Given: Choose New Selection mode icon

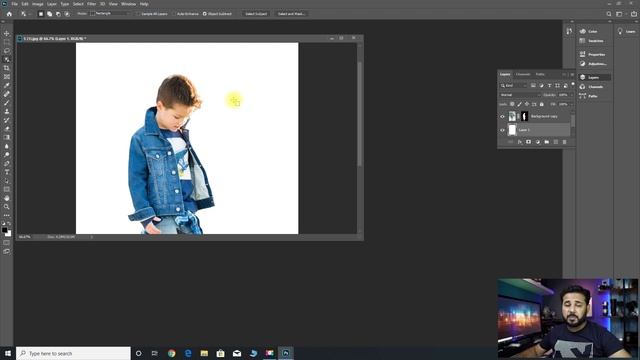Looking at the screenshot, I should coord(41,14).
